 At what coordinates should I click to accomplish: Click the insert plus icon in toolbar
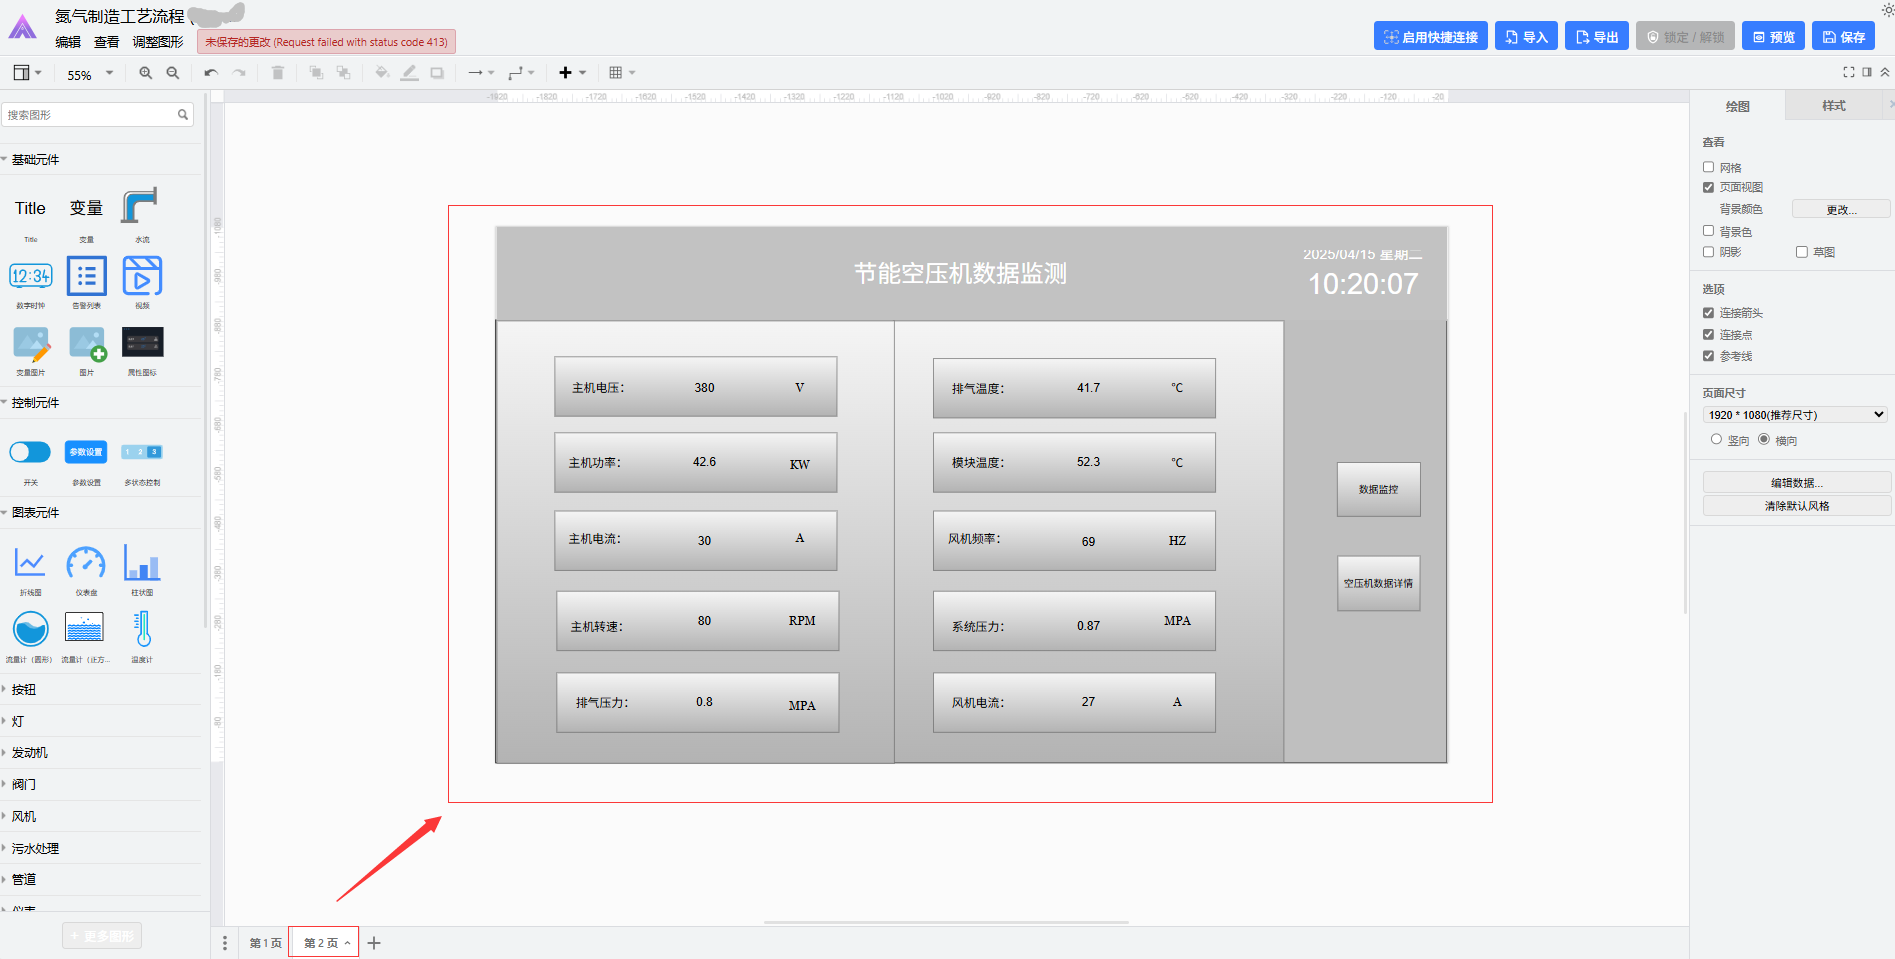(566, 73)
